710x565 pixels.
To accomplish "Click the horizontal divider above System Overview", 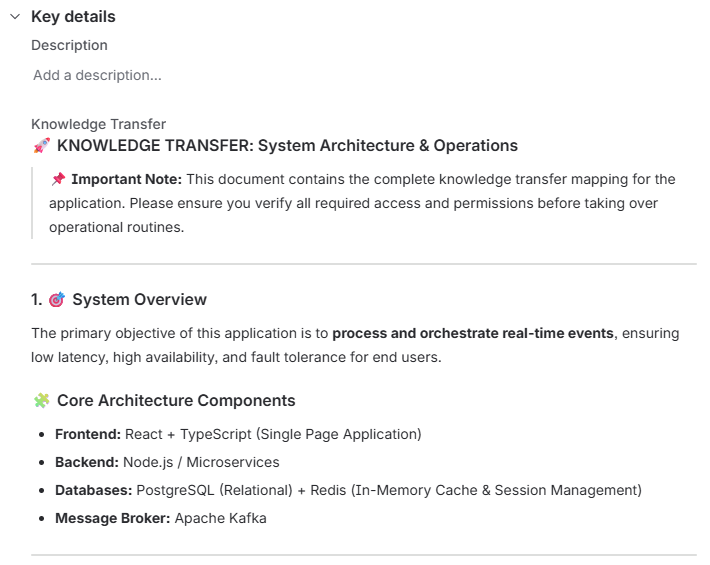I will [364, 264].
